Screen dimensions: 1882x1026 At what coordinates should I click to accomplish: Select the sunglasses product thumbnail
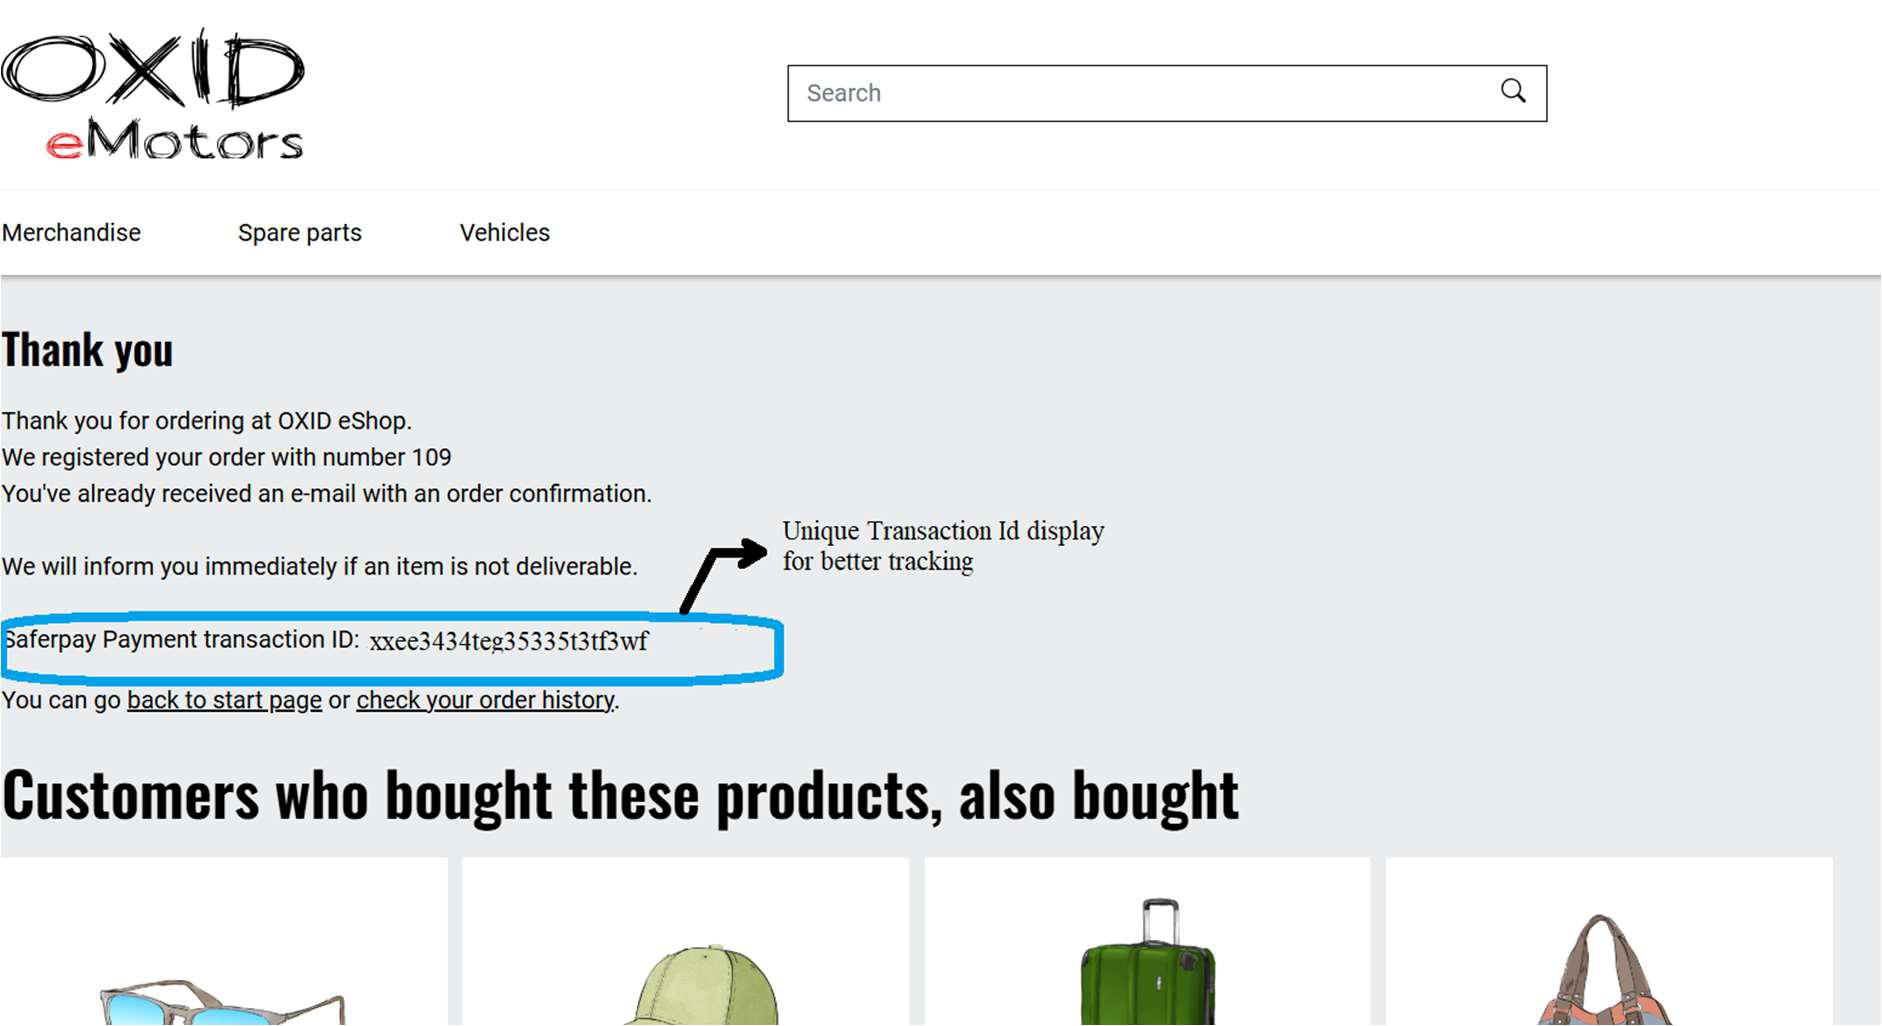tap(223, 995)
